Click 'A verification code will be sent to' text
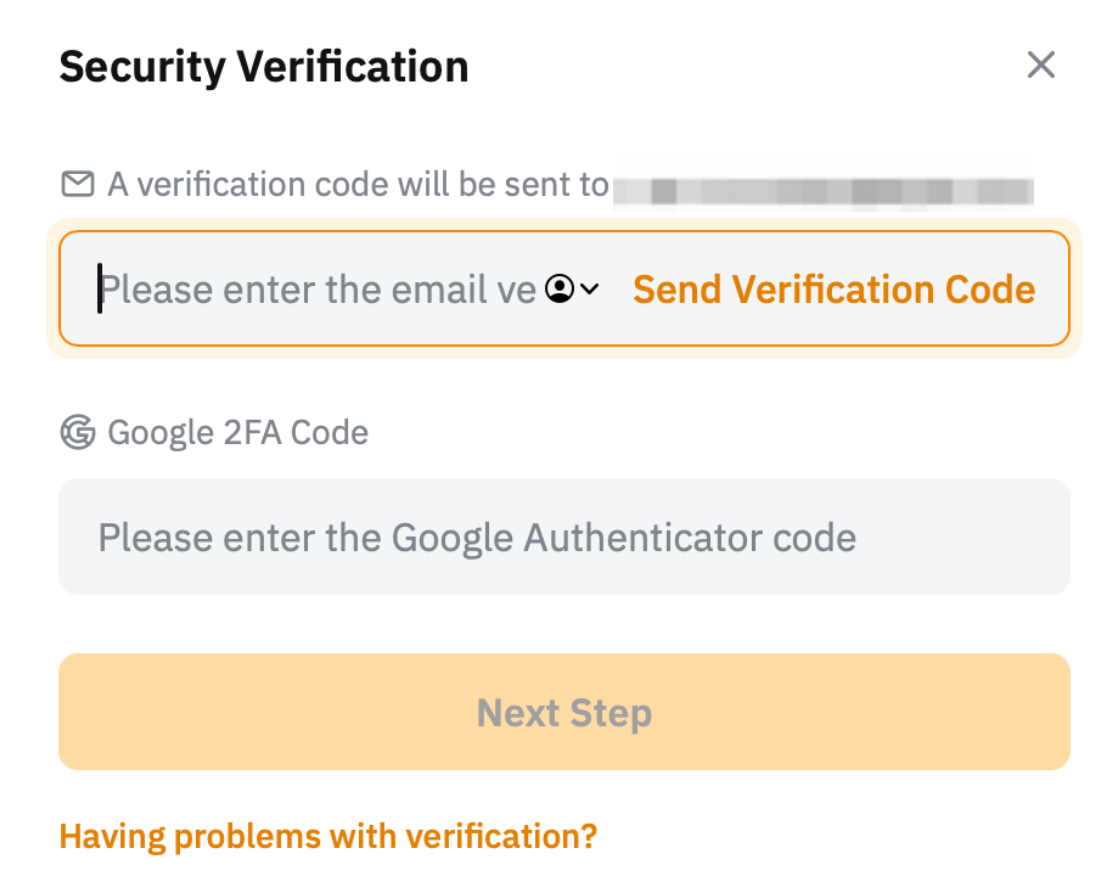Screen dimensions: 1108x886 tap(358, 185)
